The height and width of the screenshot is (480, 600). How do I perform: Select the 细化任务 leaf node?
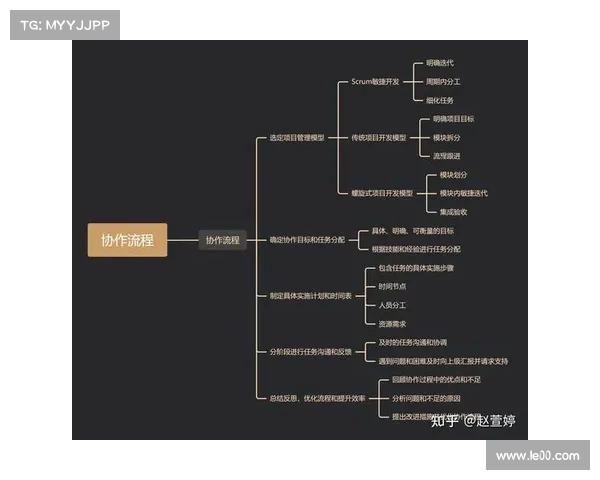coord(440,100)
